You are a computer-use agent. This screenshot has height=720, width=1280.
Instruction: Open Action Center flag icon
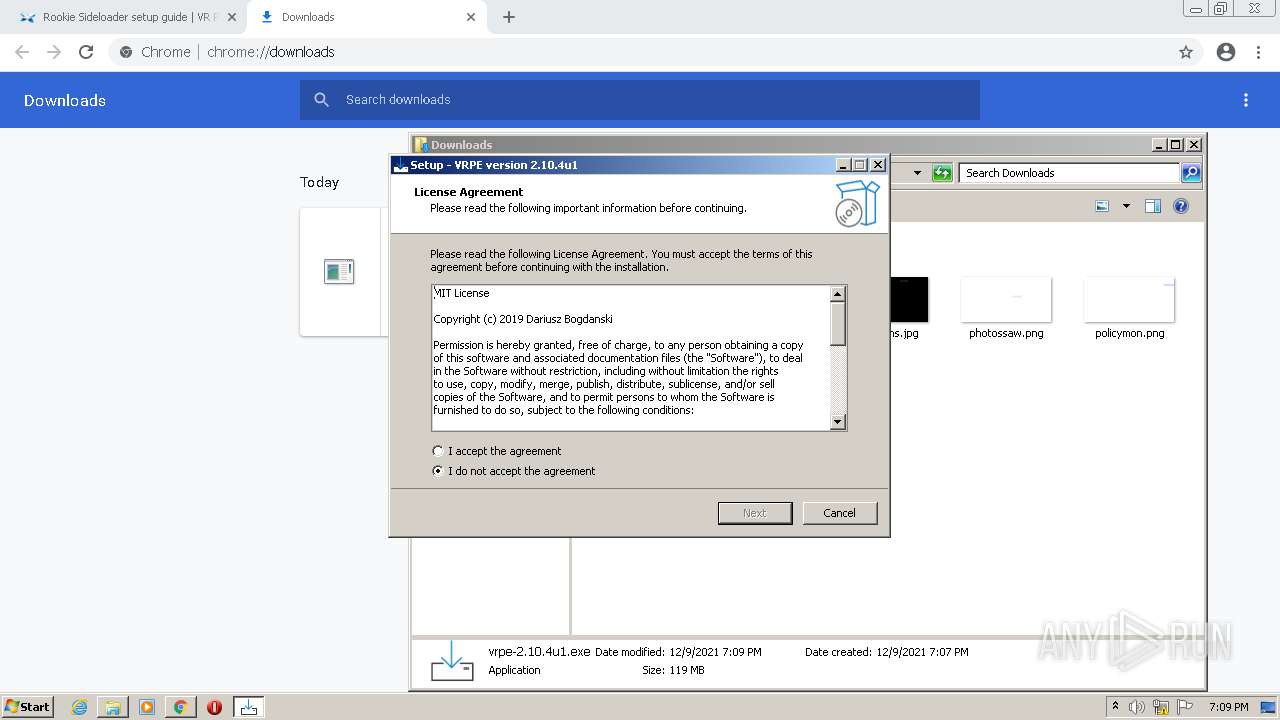click(1186, 707)
